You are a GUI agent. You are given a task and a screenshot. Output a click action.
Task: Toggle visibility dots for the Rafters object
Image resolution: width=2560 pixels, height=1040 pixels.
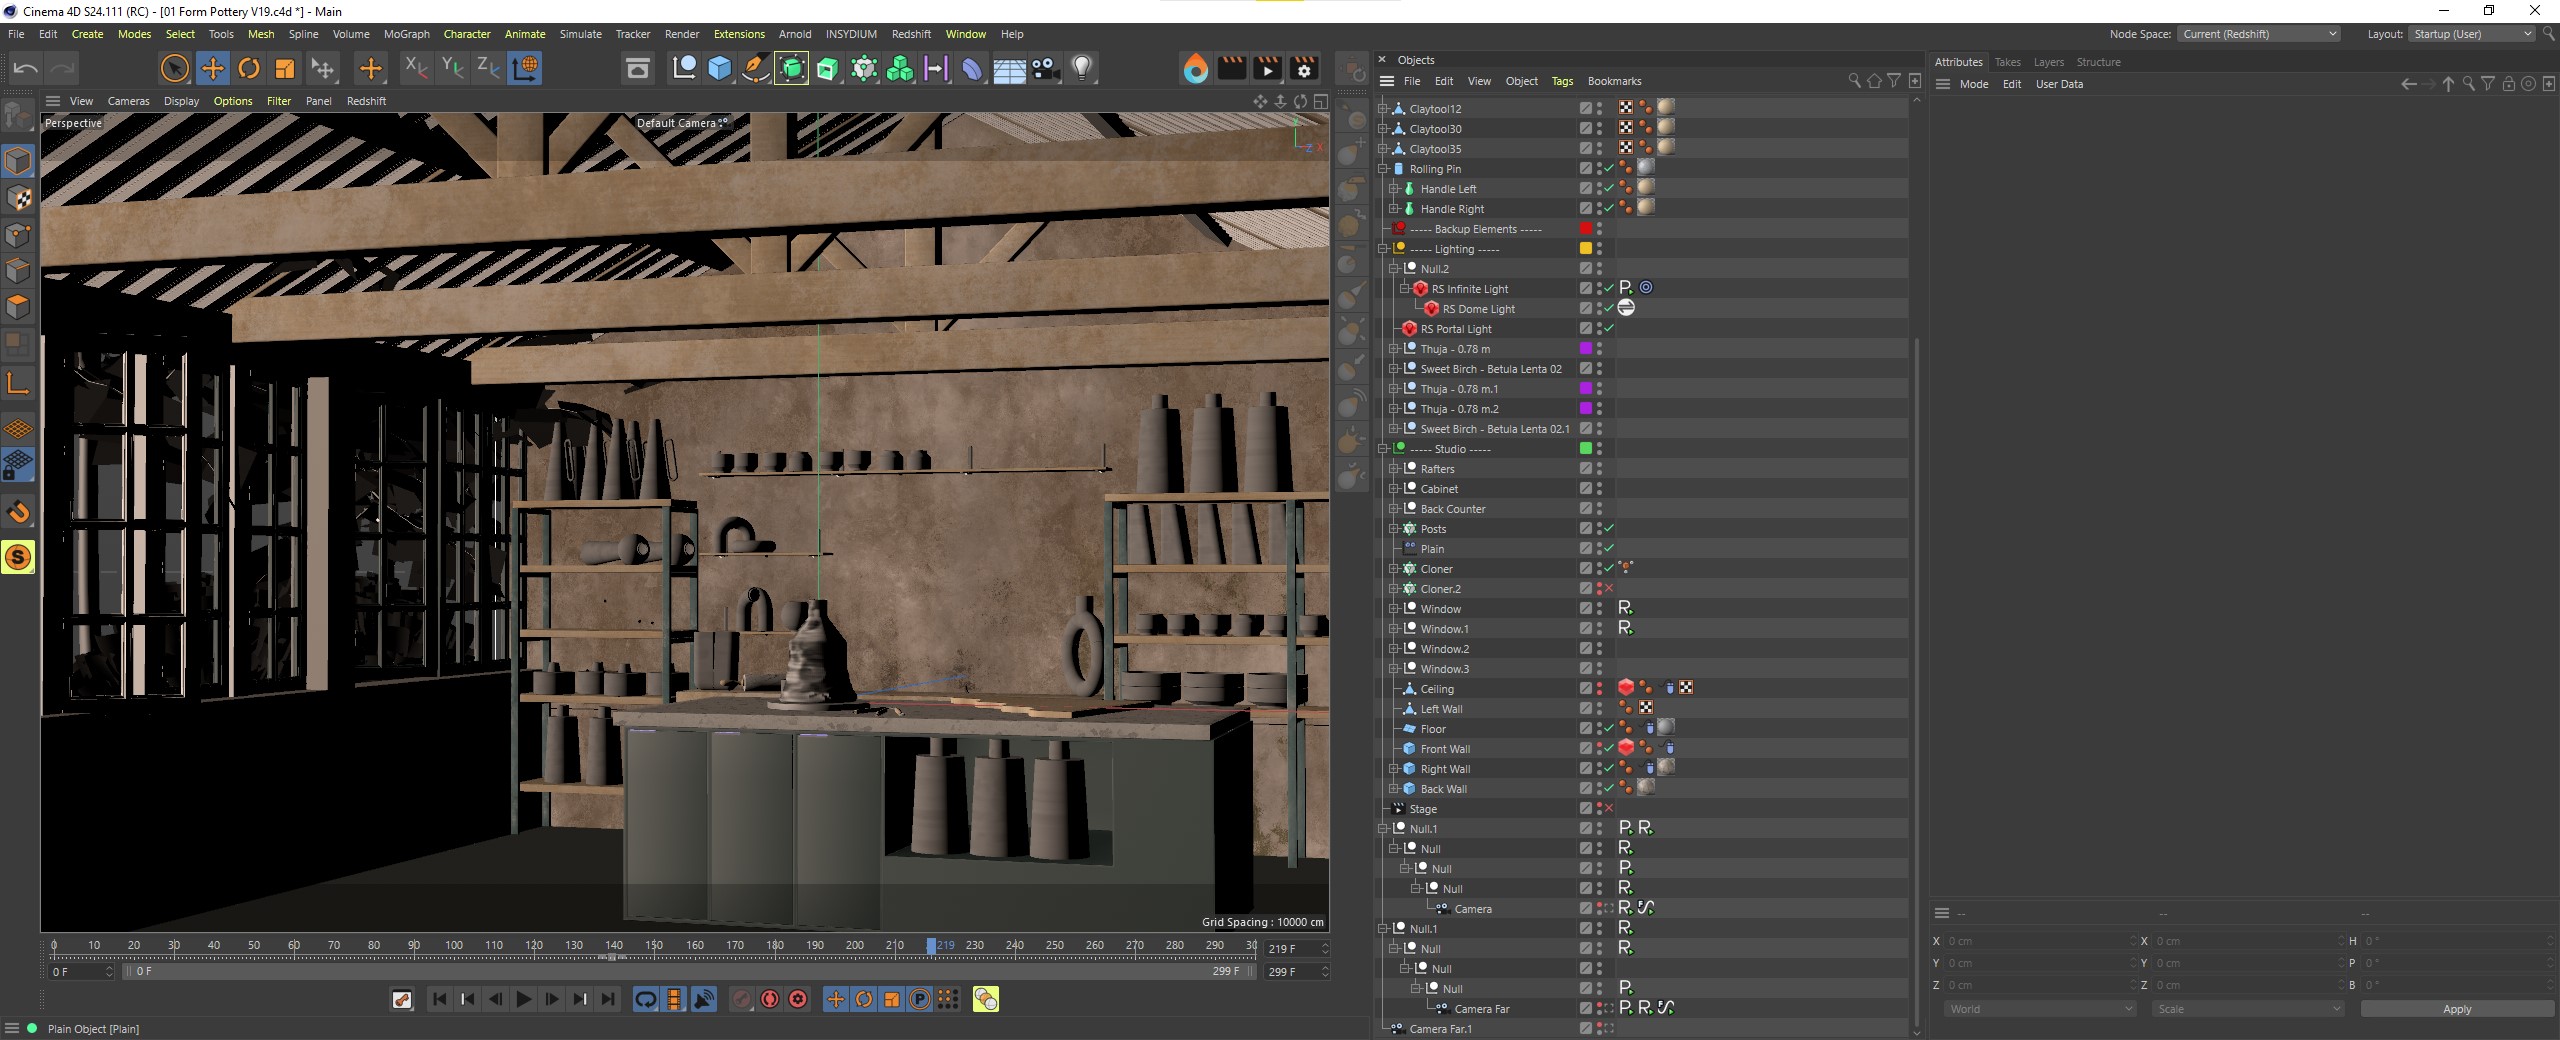point(1599,469)
